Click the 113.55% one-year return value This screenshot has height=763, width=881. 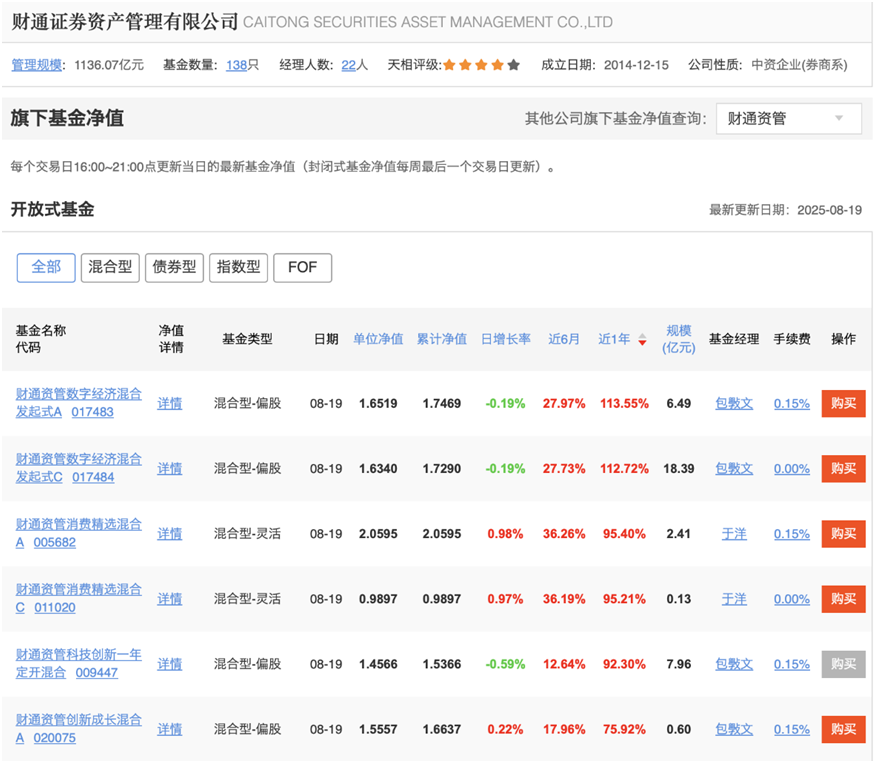[x=624, y=403]
